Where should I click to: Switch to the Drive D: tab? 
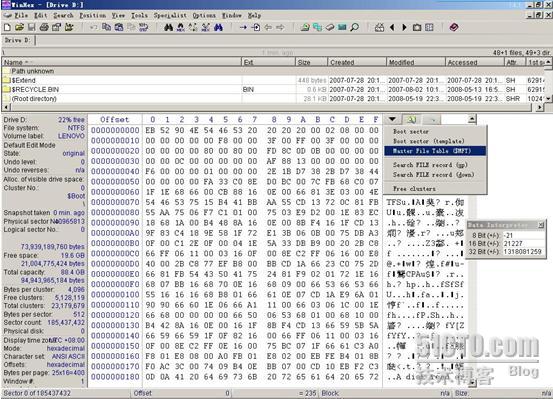click(x=18, y=40)
